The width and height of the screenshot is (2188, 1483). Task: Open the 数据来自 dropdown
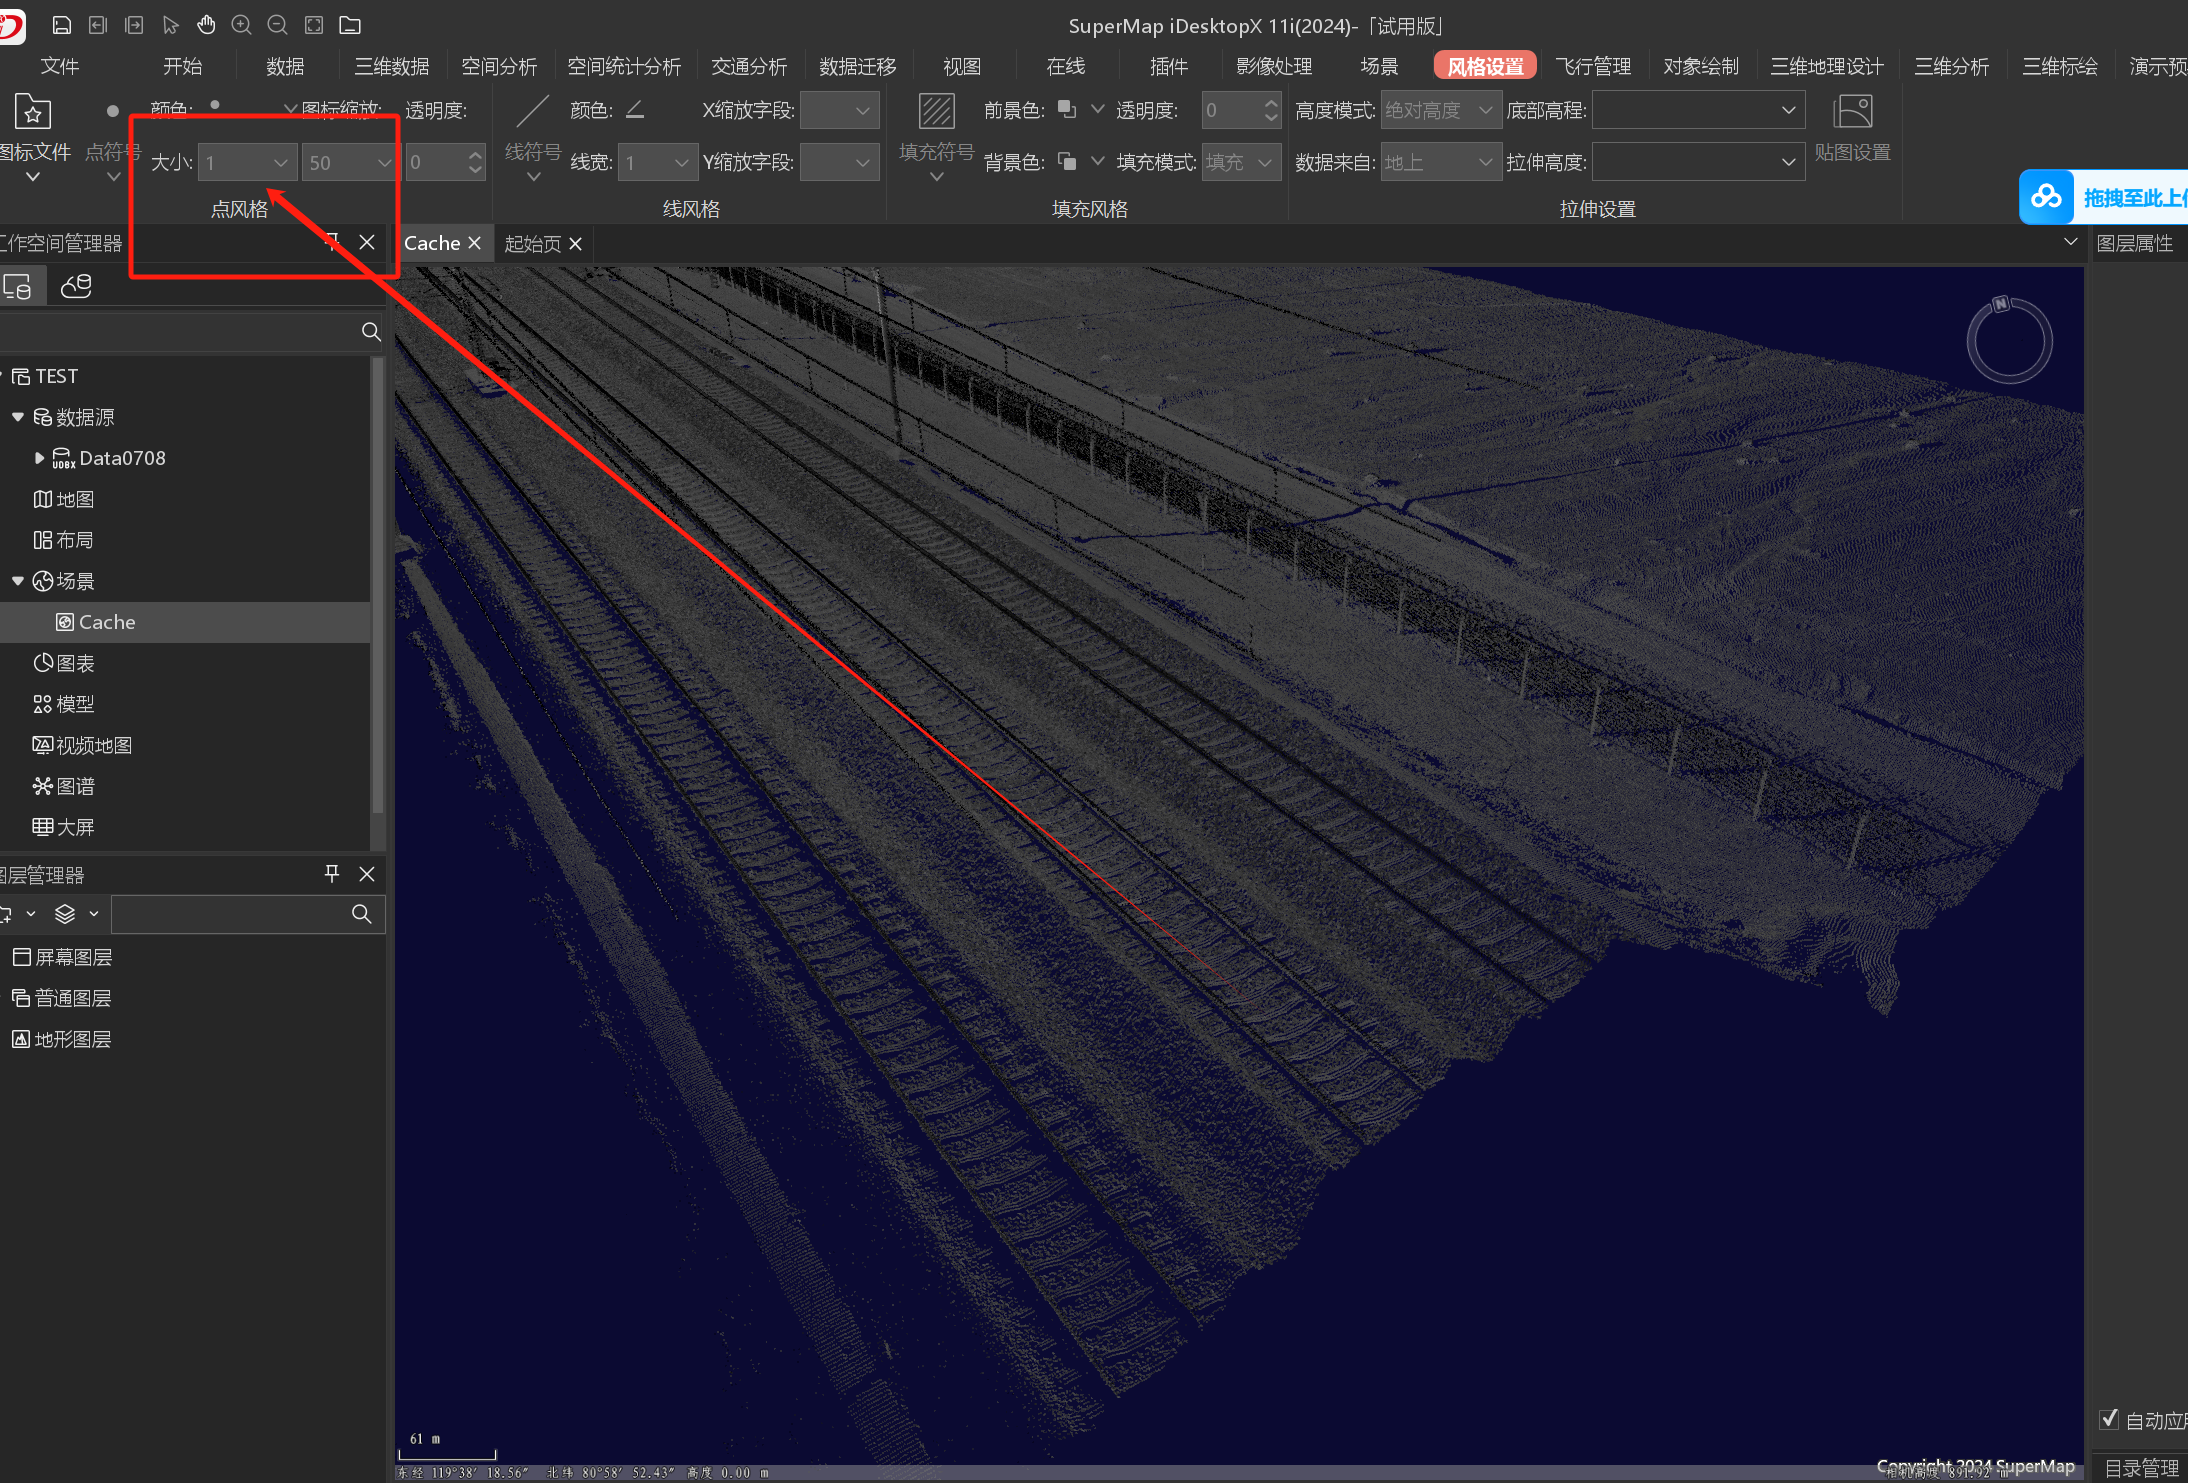(x=1441, y=162)
